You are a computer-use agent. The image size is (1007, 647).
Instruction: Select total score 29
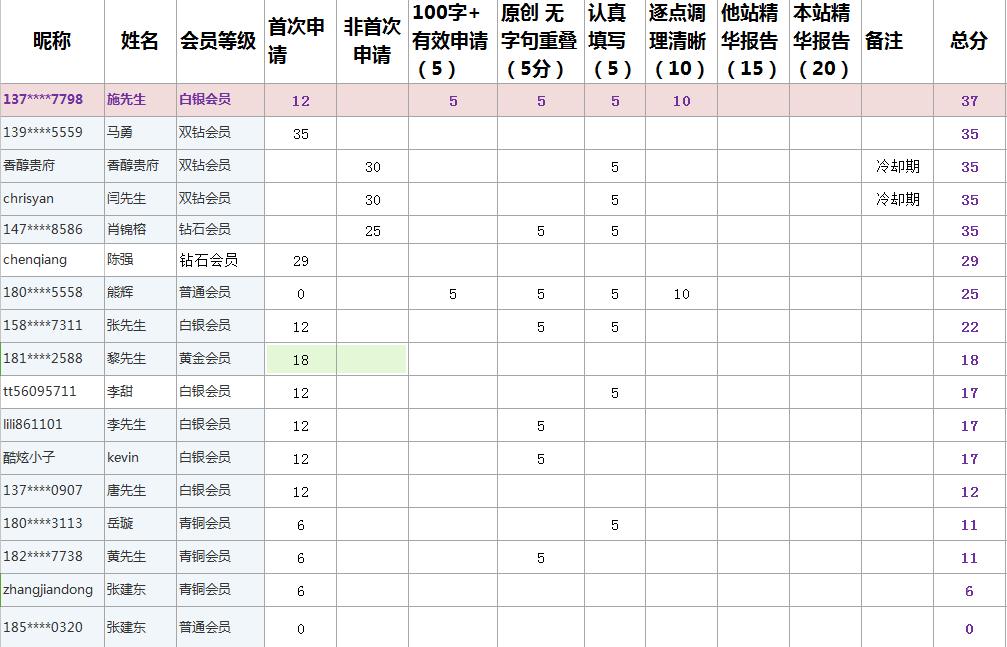[x=969, y=261]
